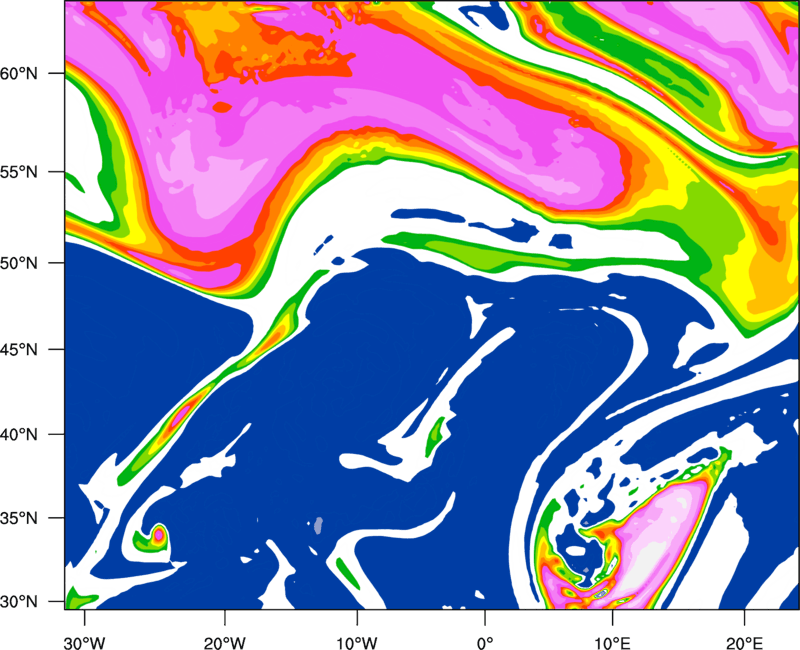Click the 35°N latitude label
Image resolution: width=800 pixels, height=650 pixels.
click(x=19, y=518)
